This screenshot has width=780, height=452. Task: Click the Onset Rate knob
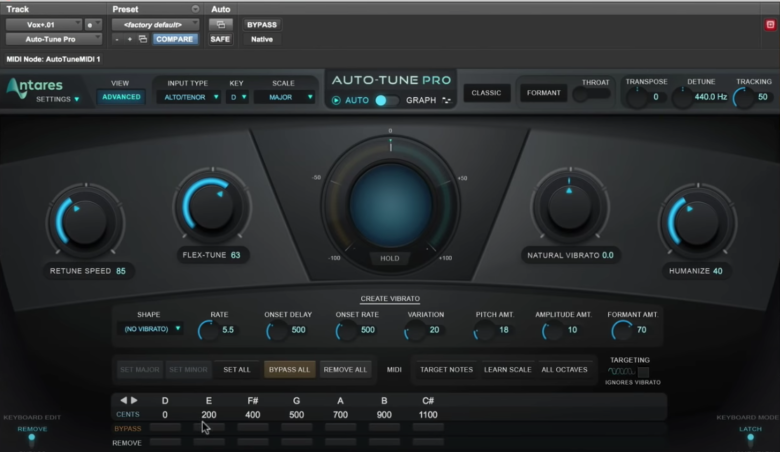point(346,330)
